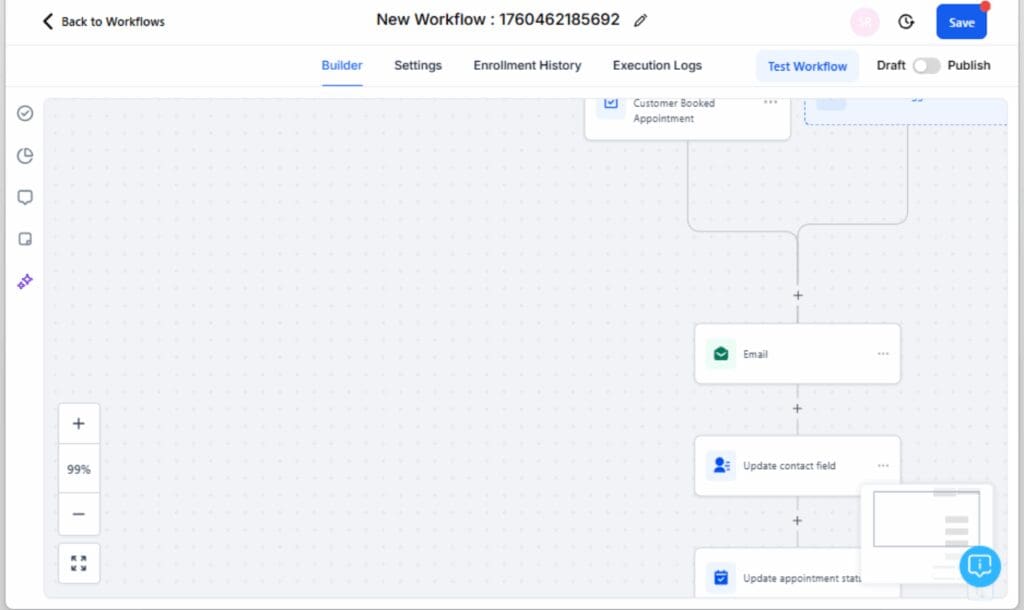This screenshot has height=610, width=1024.
Task: Launch the AI assistant sparkle icon
Action: [x=25, y=281]
